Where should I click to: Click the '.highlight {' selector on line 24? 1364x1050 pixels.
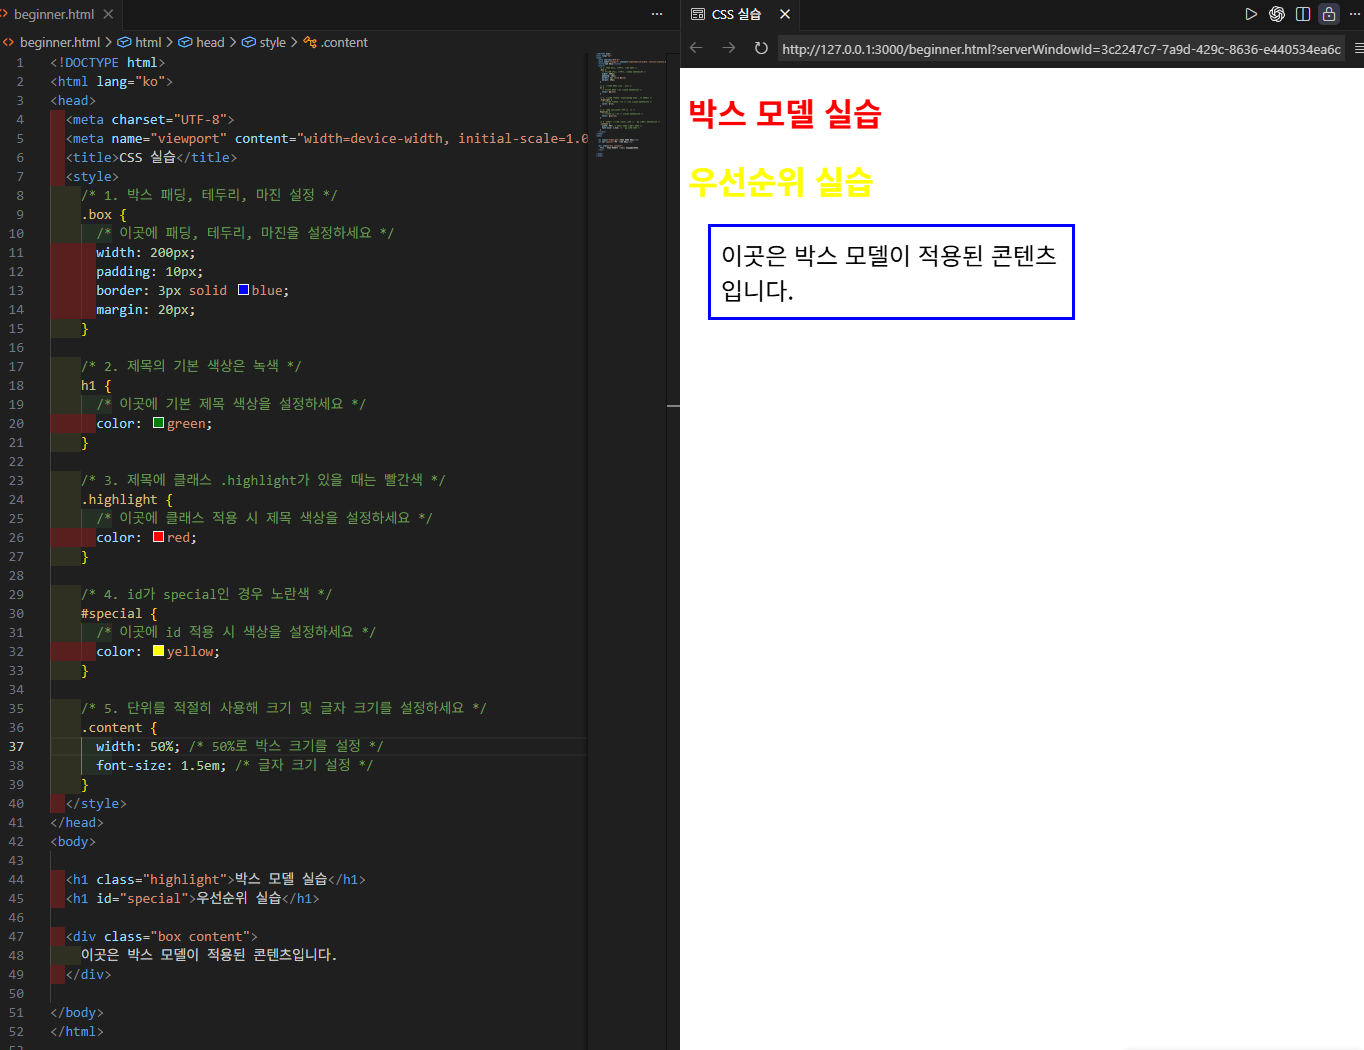coord(127,499)
